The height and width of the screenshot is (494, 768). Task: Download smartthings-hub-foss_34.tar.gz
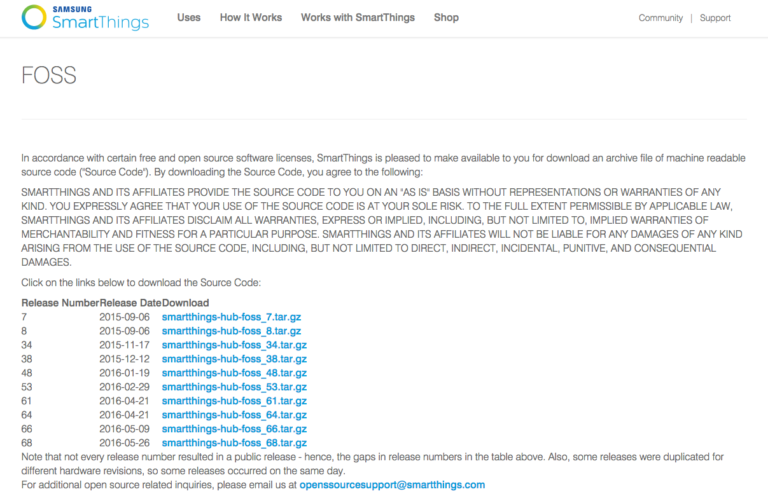click(234, 345)
